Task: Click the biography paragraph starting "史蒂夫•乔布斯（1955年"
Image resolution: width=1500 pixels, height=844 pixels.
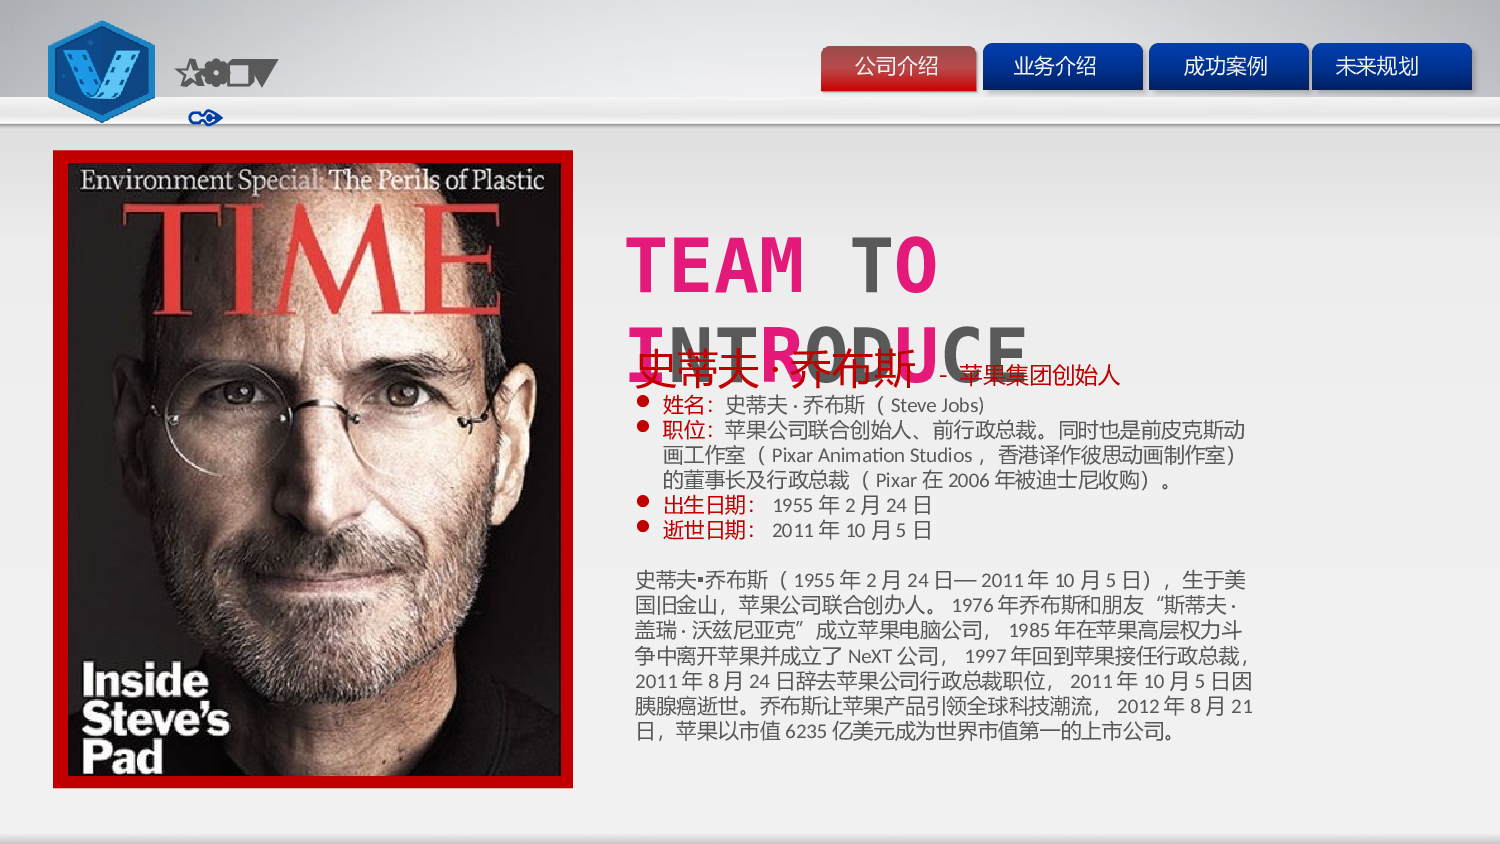Action: [x=944, y=656]
